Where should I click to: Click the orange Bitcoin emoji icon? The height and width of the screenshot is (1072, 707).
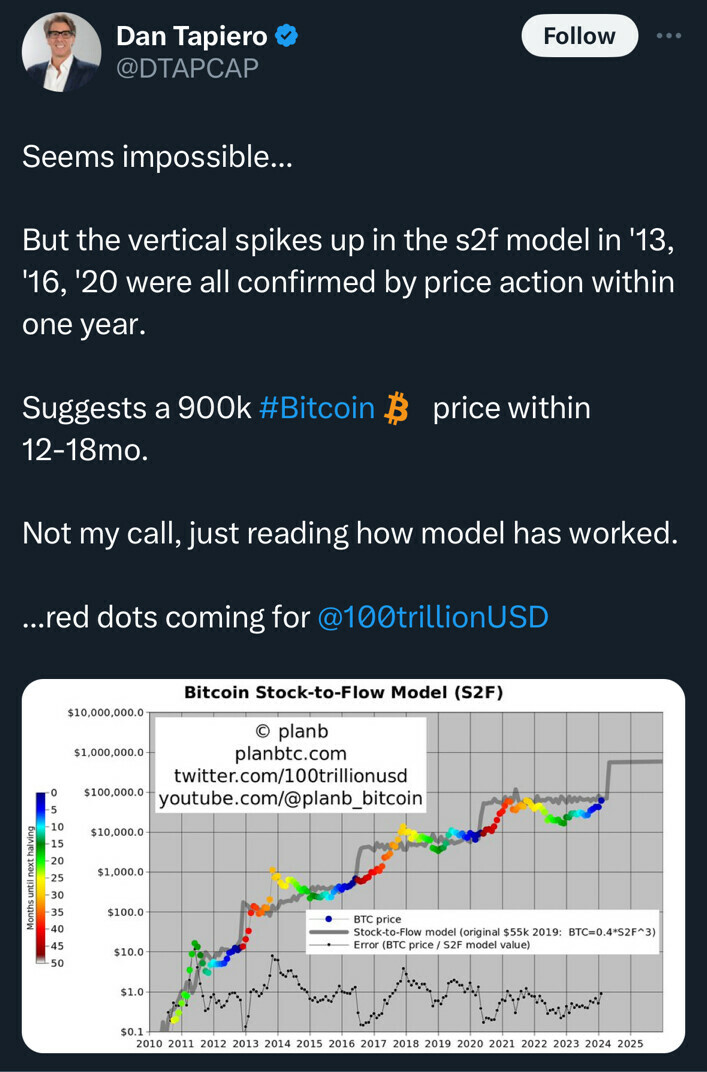tap(398, 409)
